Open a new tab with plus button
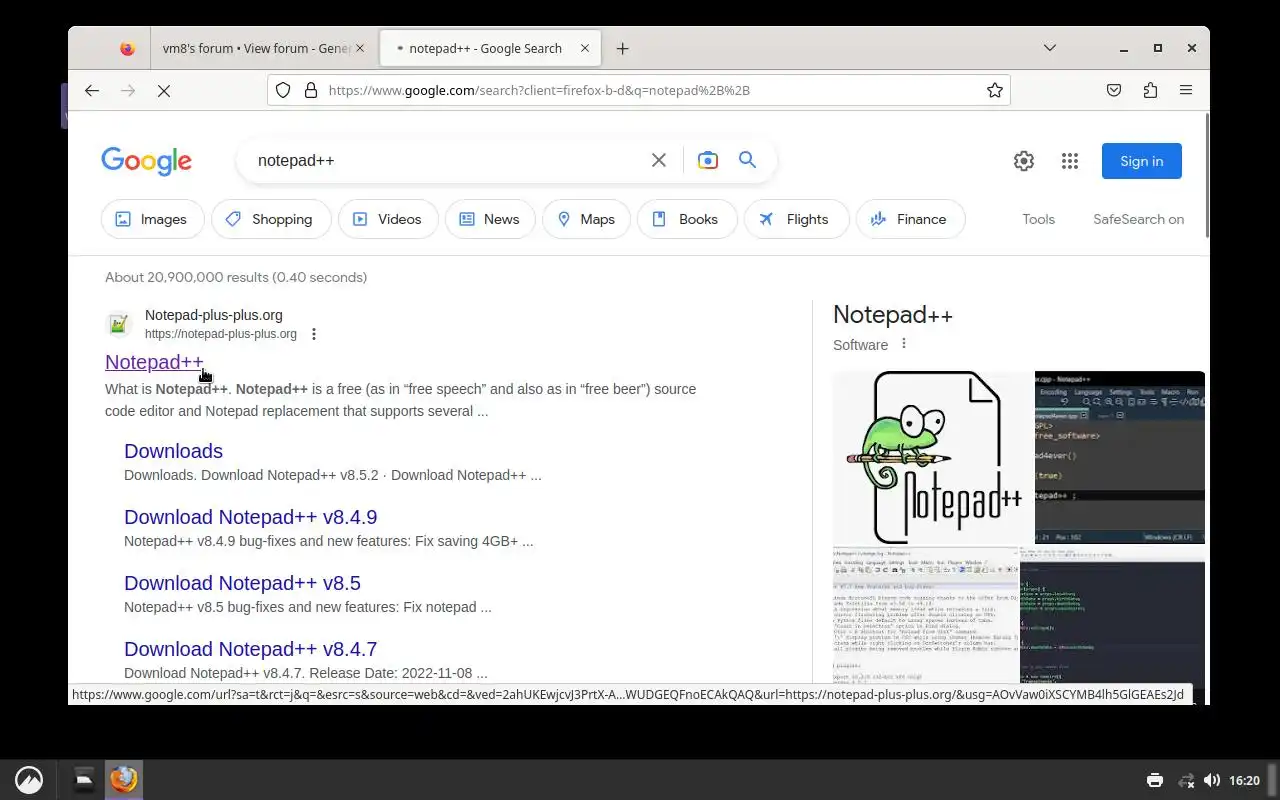The width and height of the screenshot is (1280, 800). coord(623,48)
